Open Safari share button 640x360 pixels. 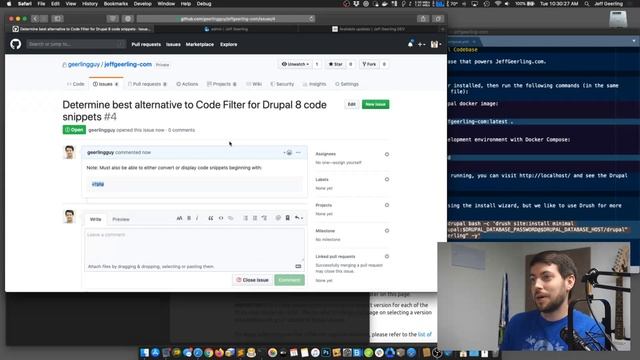(x=423, y=19)
